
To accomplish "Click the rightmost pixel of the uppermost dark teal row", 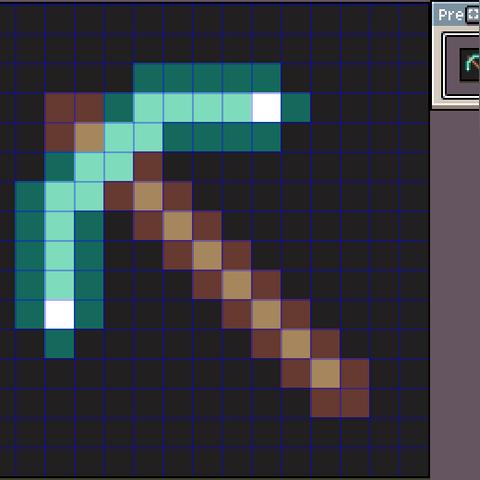I will (x=266, y=78).
